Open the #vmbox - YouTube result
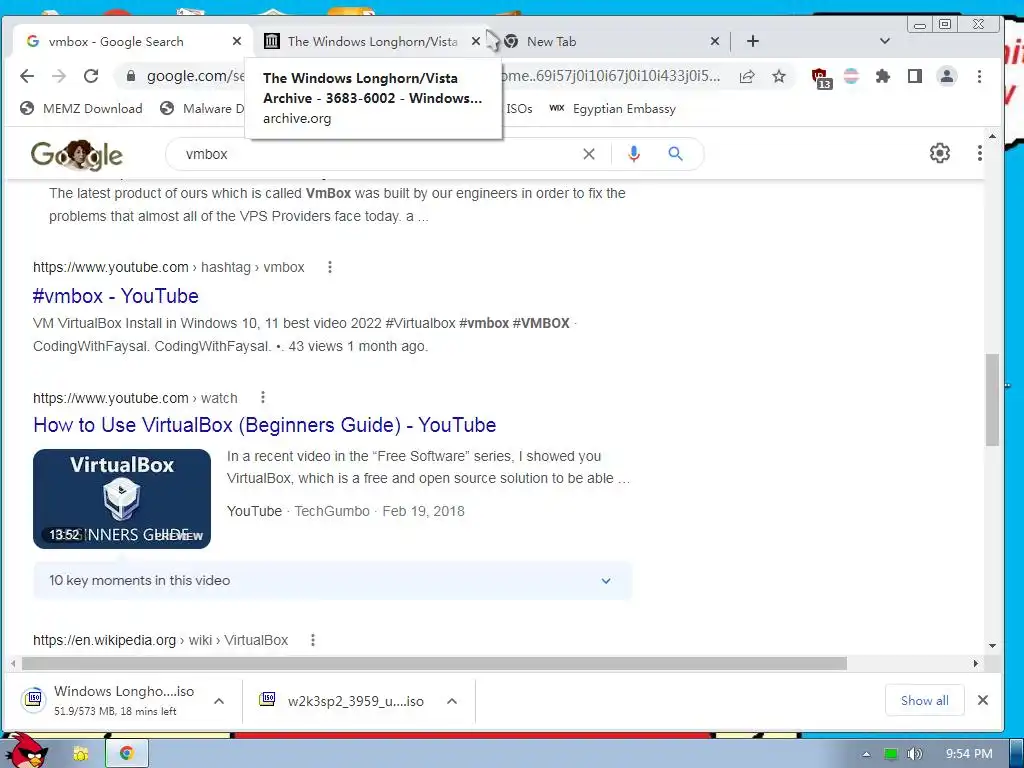This screenshot has width=1024, height=768. coord(116,296)
